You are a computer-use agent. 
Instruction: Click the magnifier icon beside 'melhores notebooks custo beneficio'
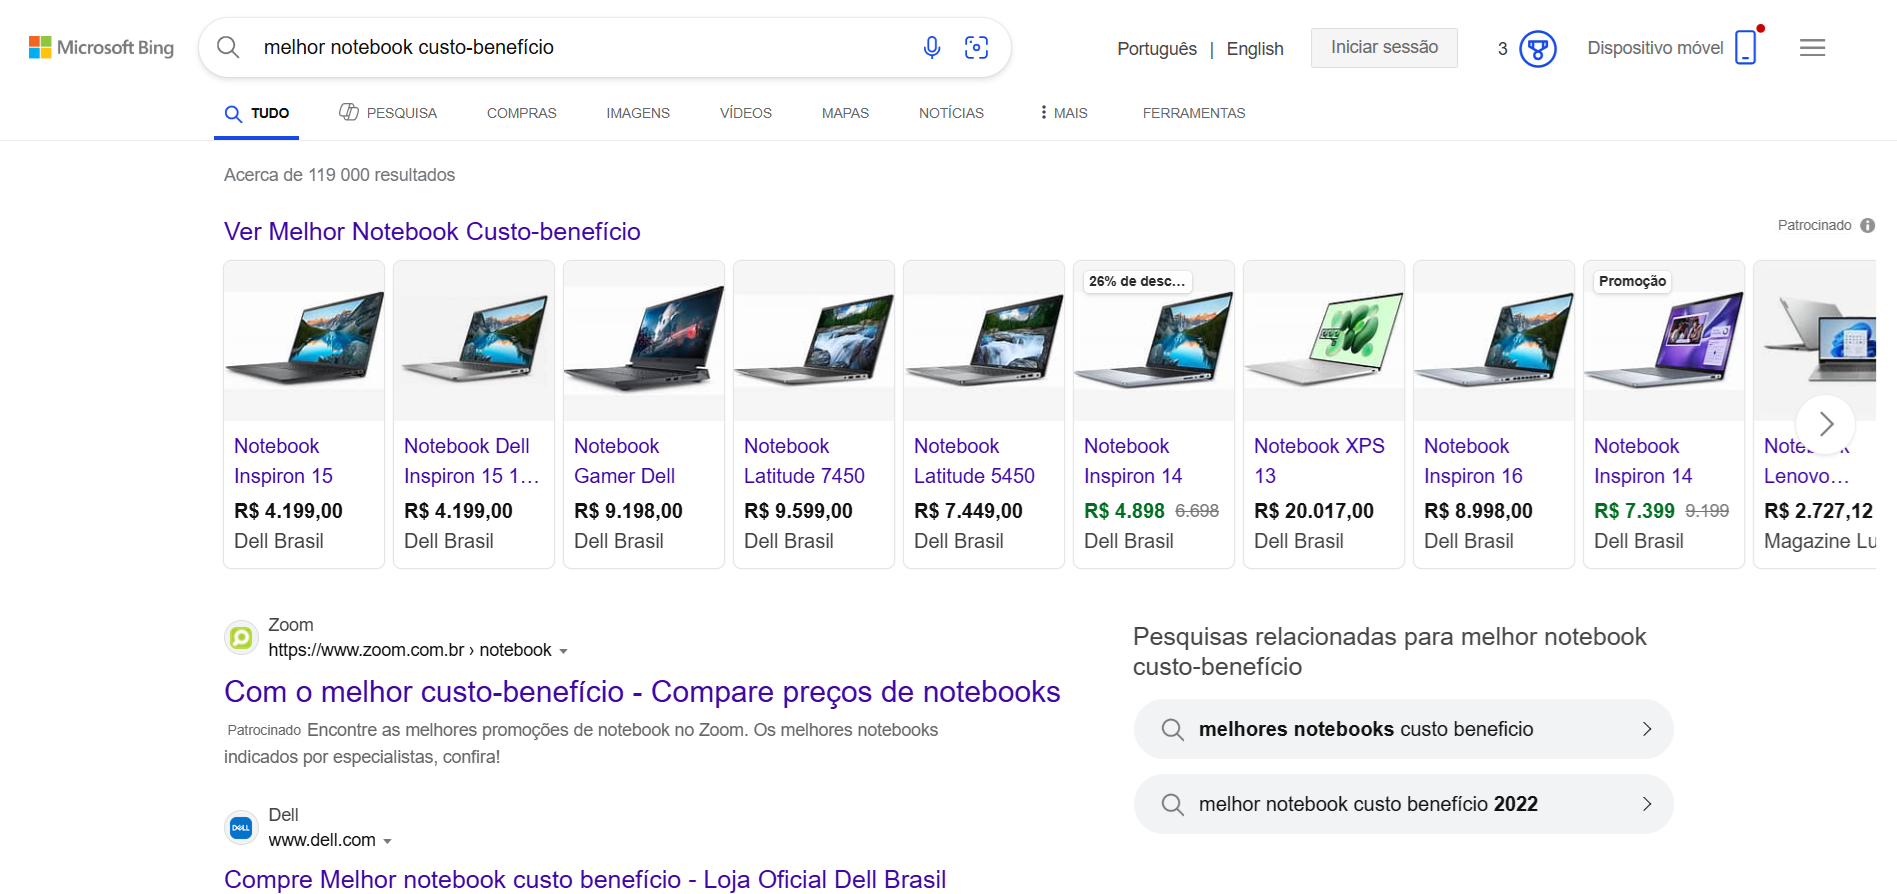coord(1172,729)
